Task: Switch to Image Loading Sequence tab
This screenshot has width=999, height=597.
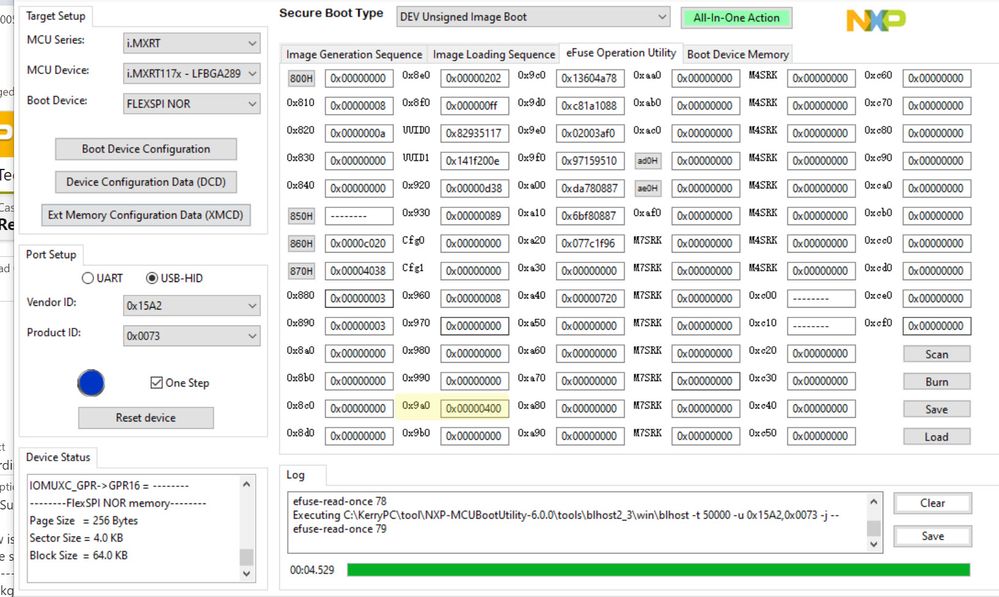Action: (494, 54)
